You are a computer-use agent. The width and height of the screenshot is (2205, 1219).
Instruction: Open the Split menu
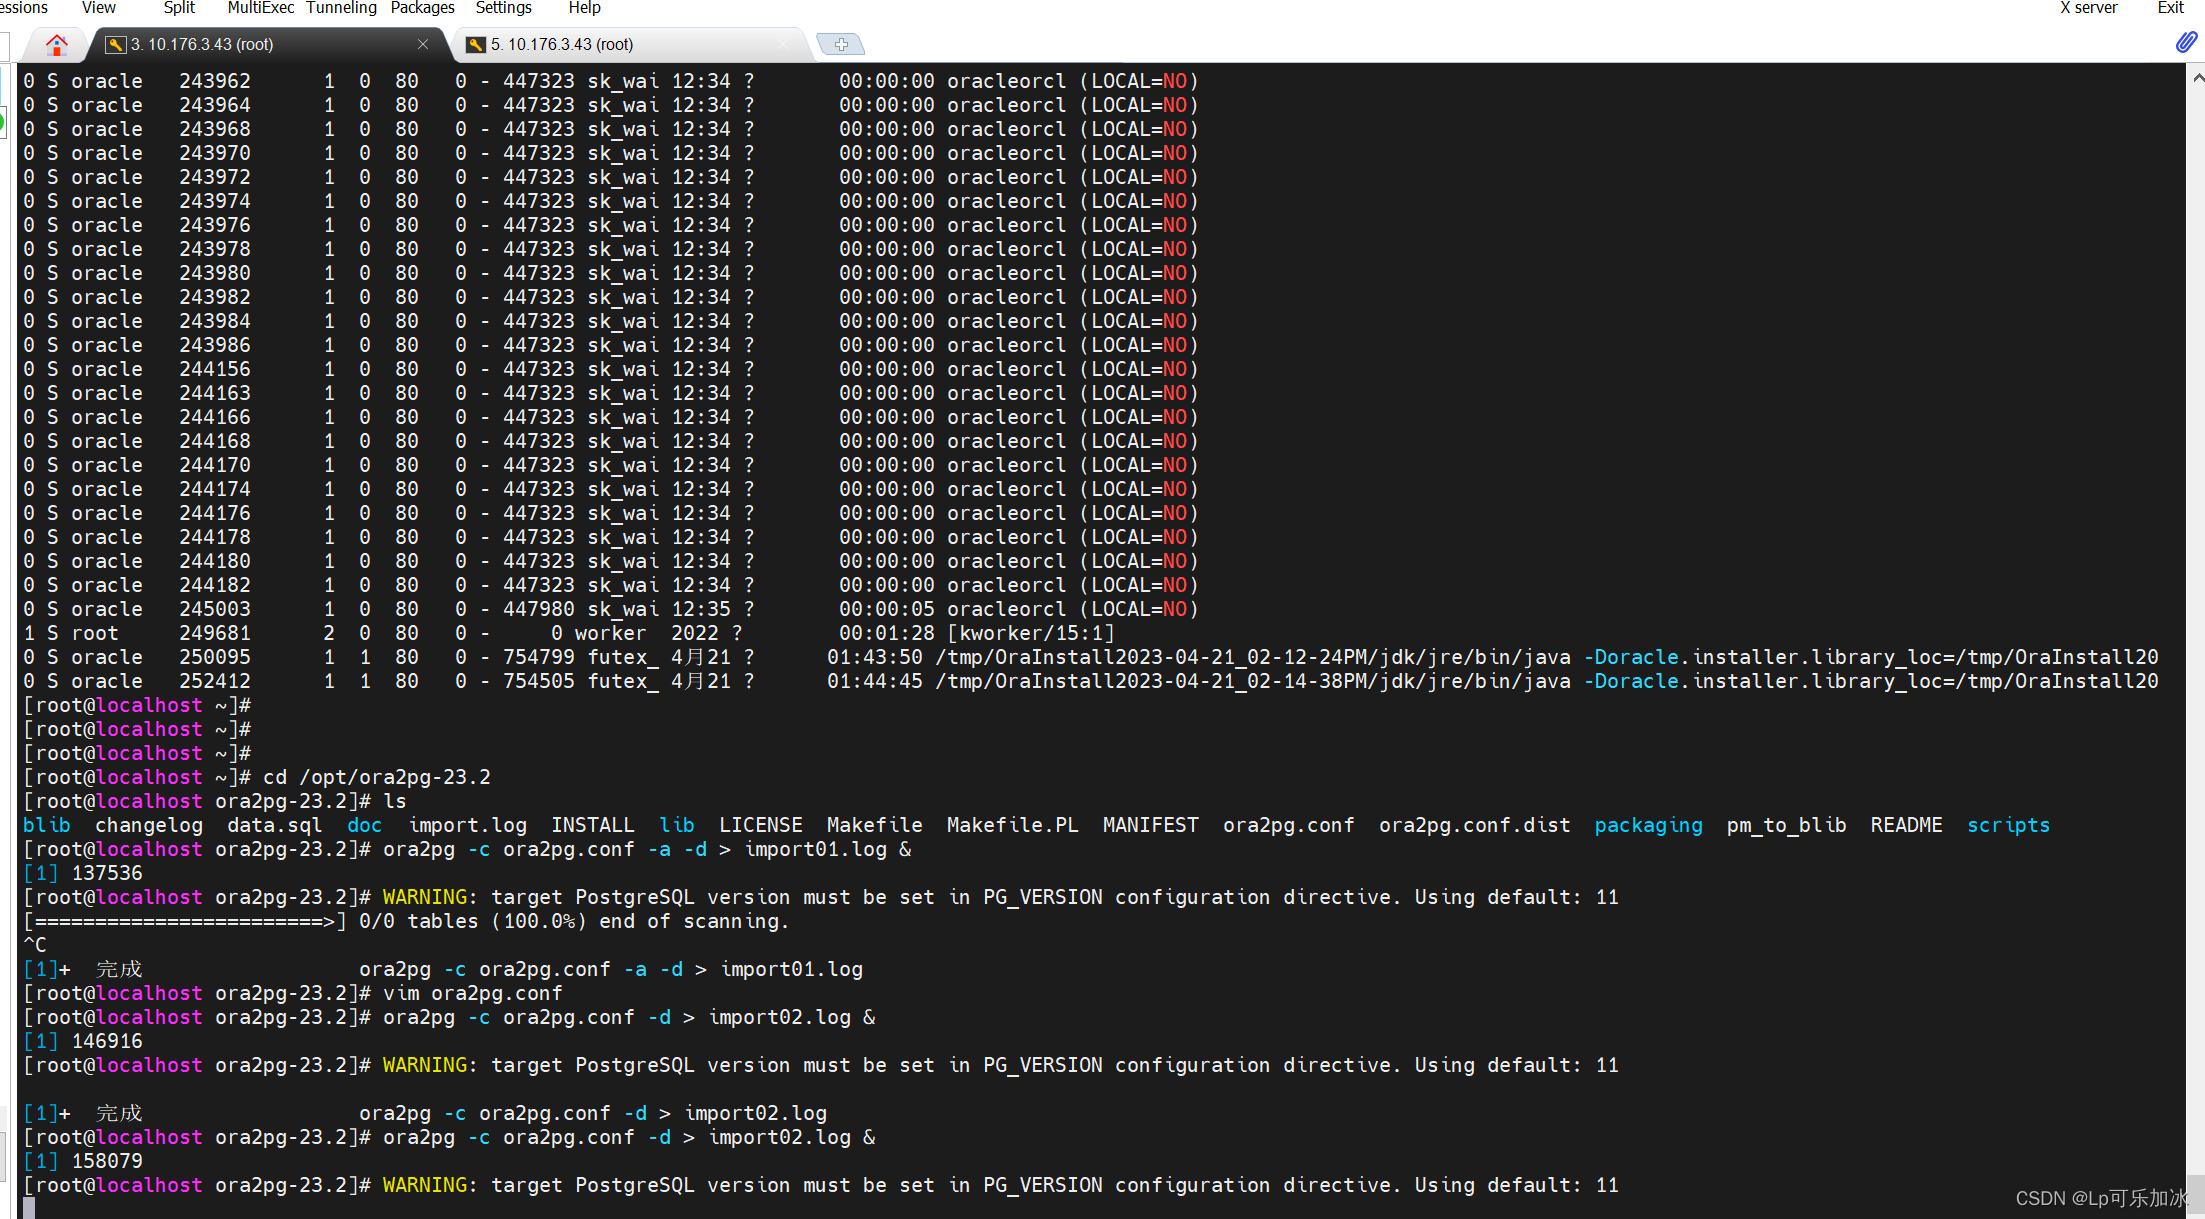point(179,8)
